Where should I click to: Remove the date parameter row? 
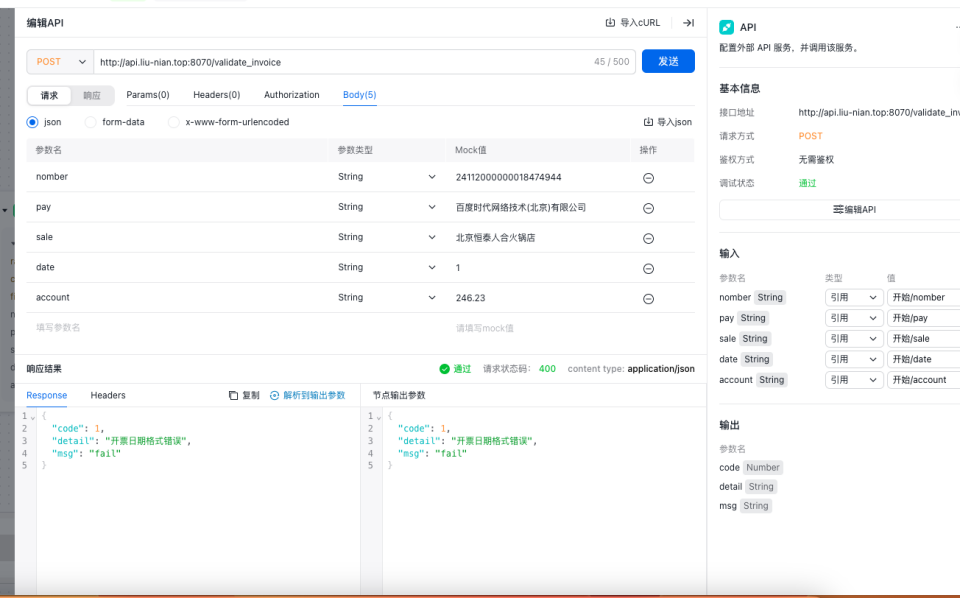(x=648, y=269)
